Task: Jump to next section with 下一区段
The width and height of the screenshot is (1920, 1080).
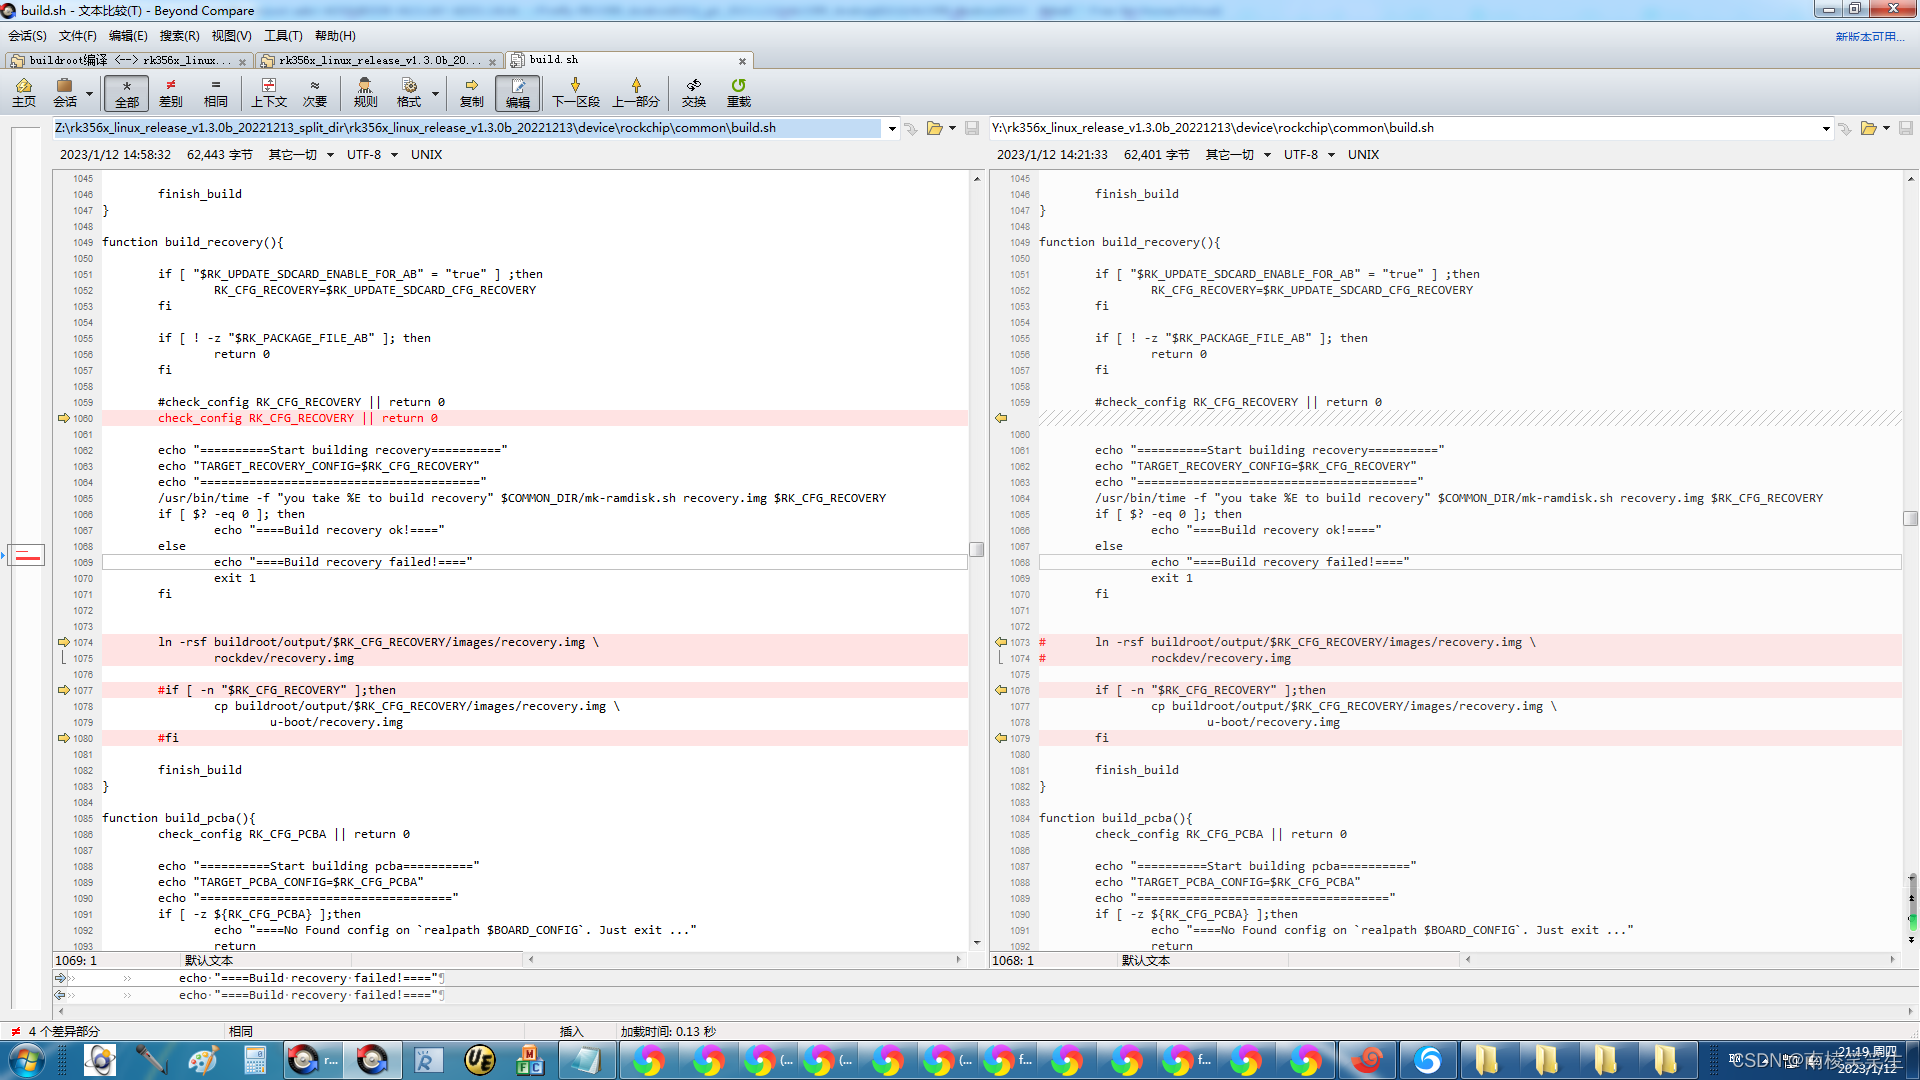Action: 576,92
